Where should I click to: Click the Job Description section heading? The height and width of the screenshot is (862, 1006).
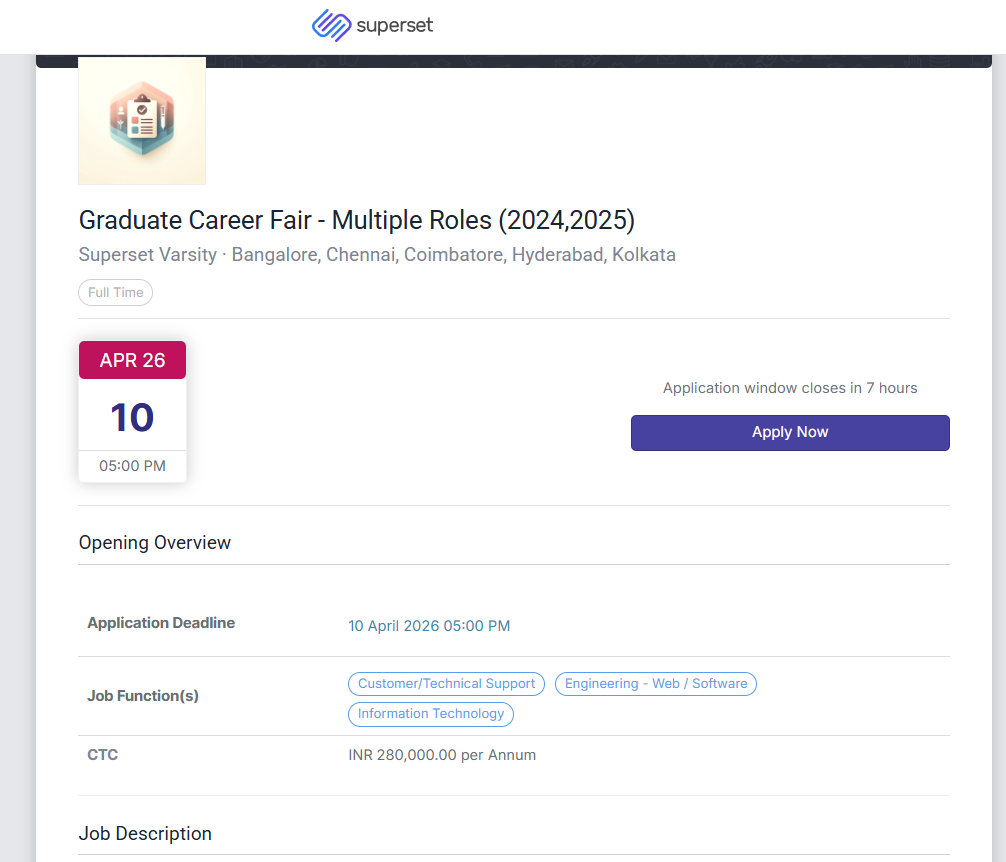(145, 834)
